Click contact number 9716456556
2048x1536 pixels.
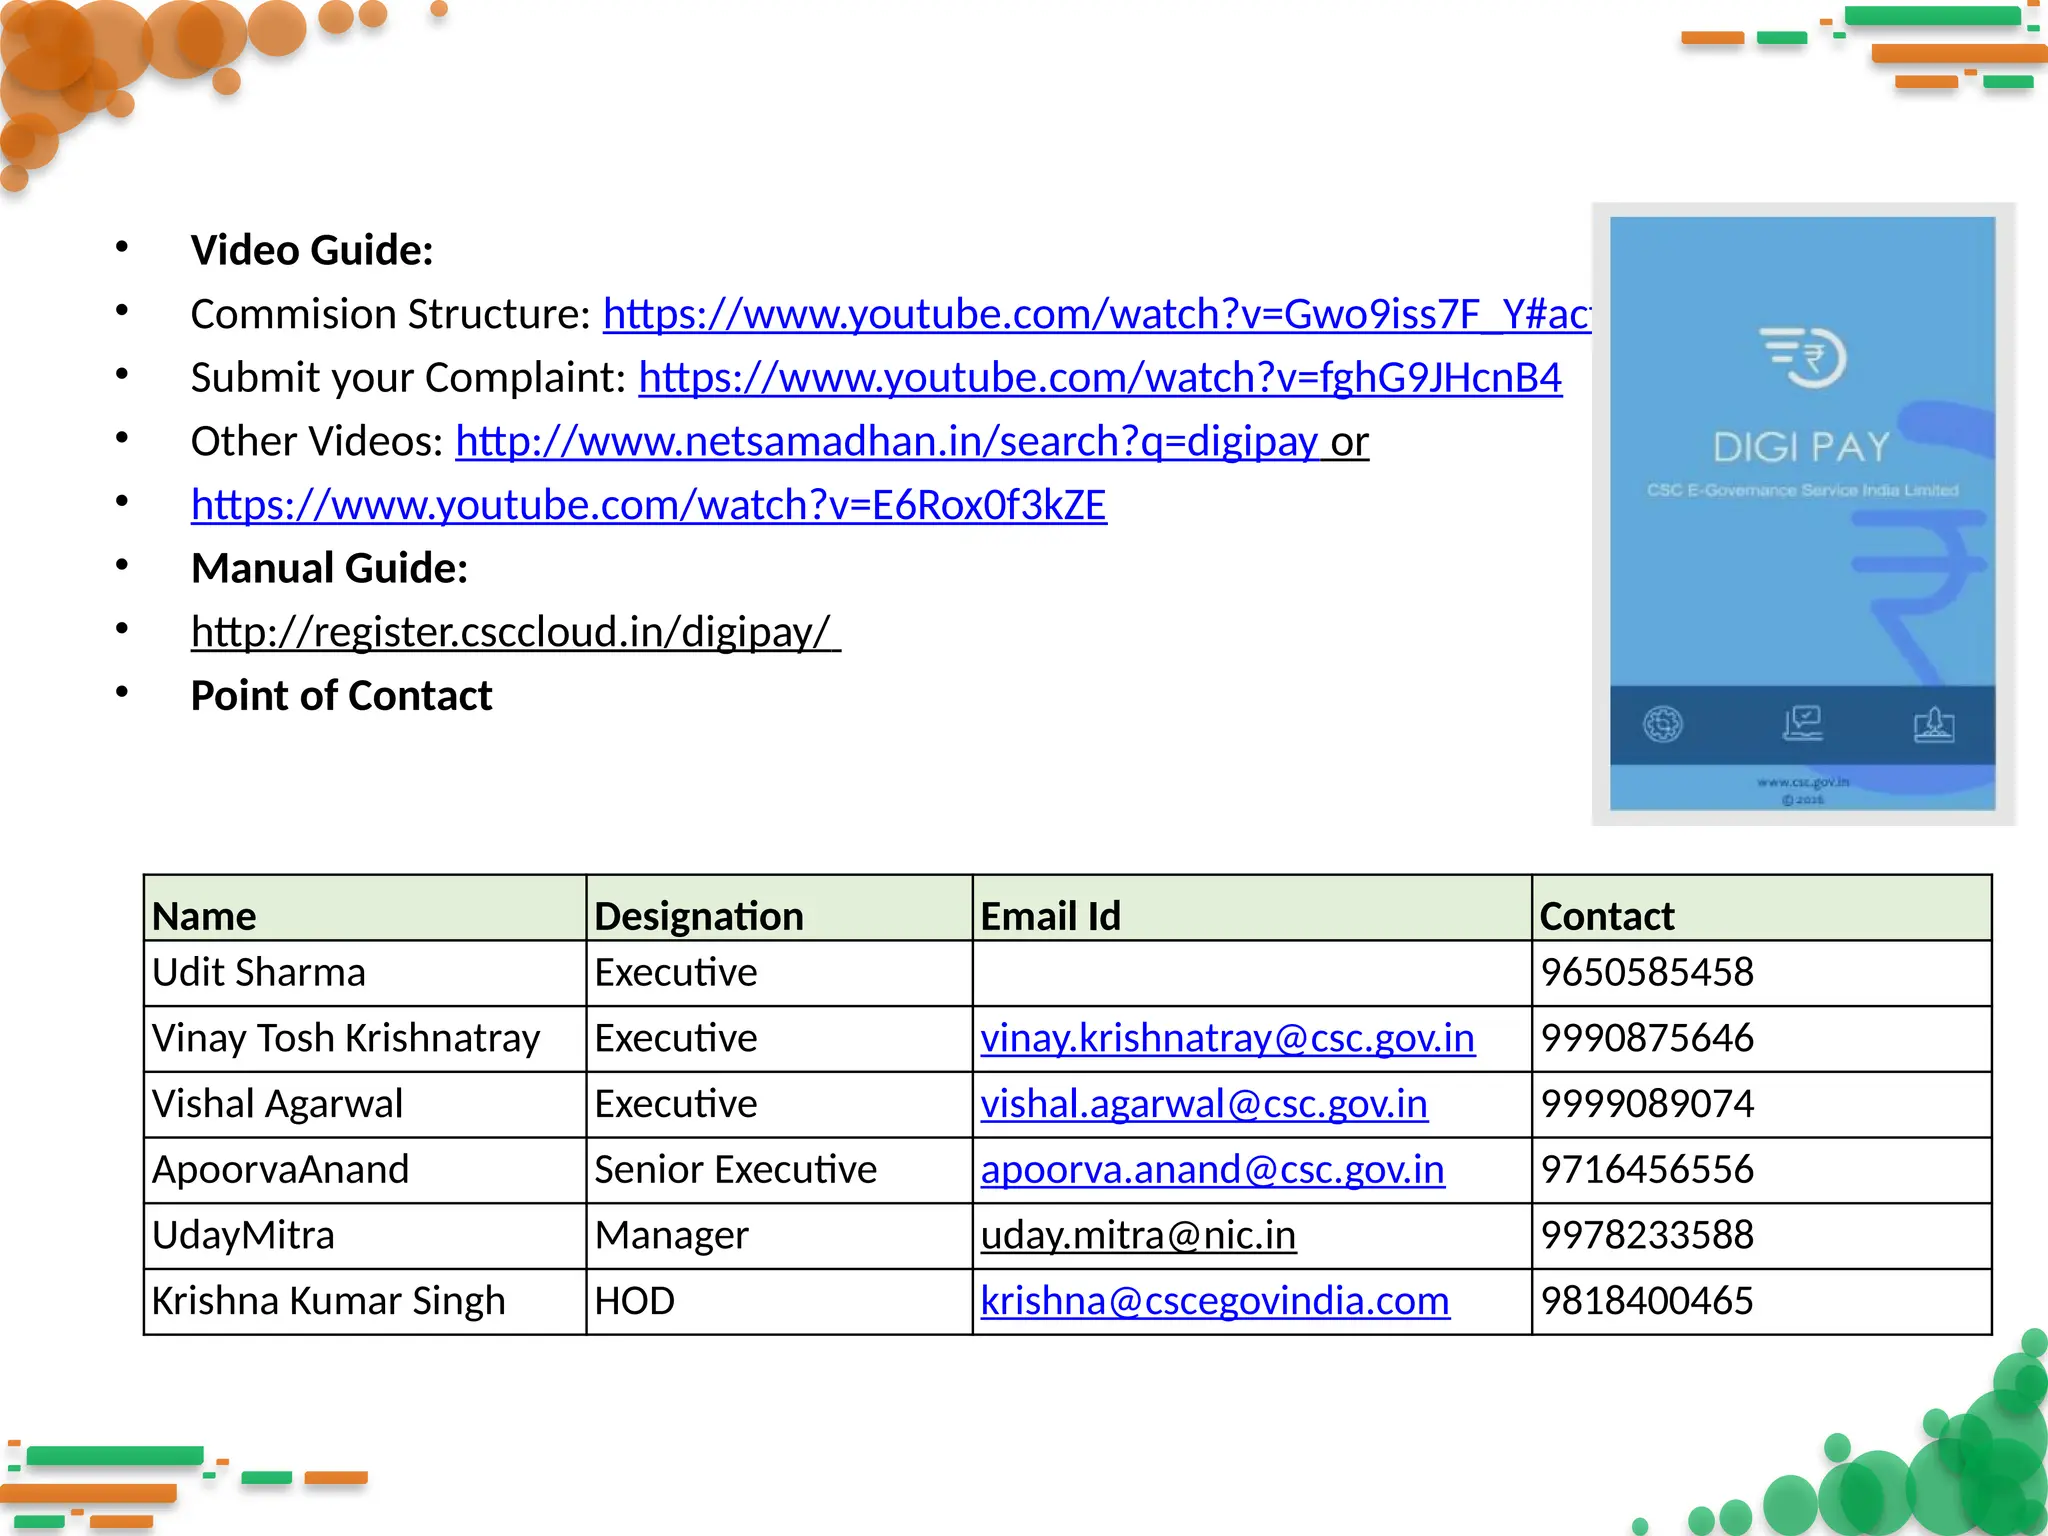pos(1647,1170)
